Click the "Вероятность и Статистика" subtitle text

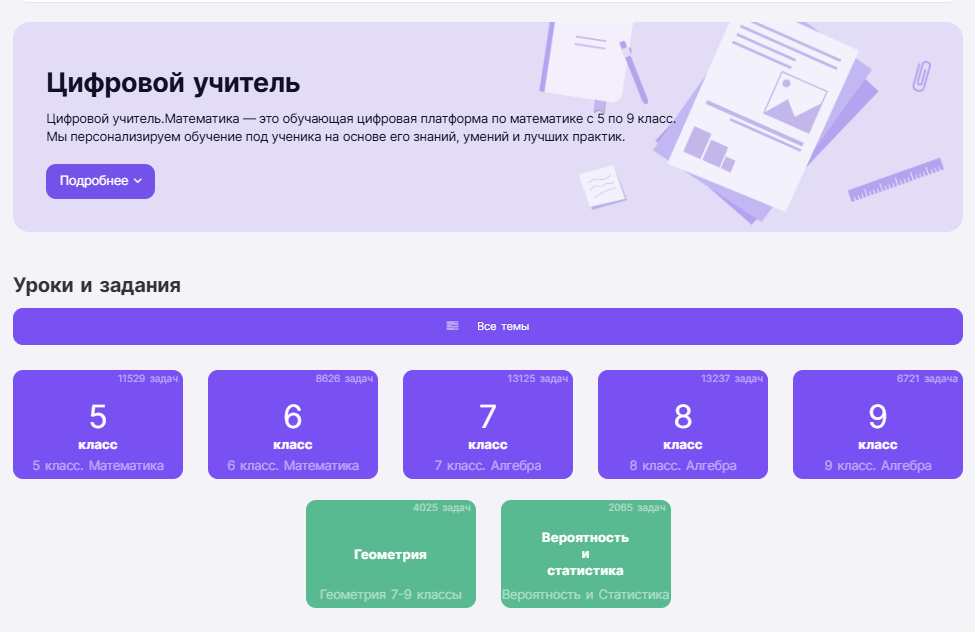586,595
